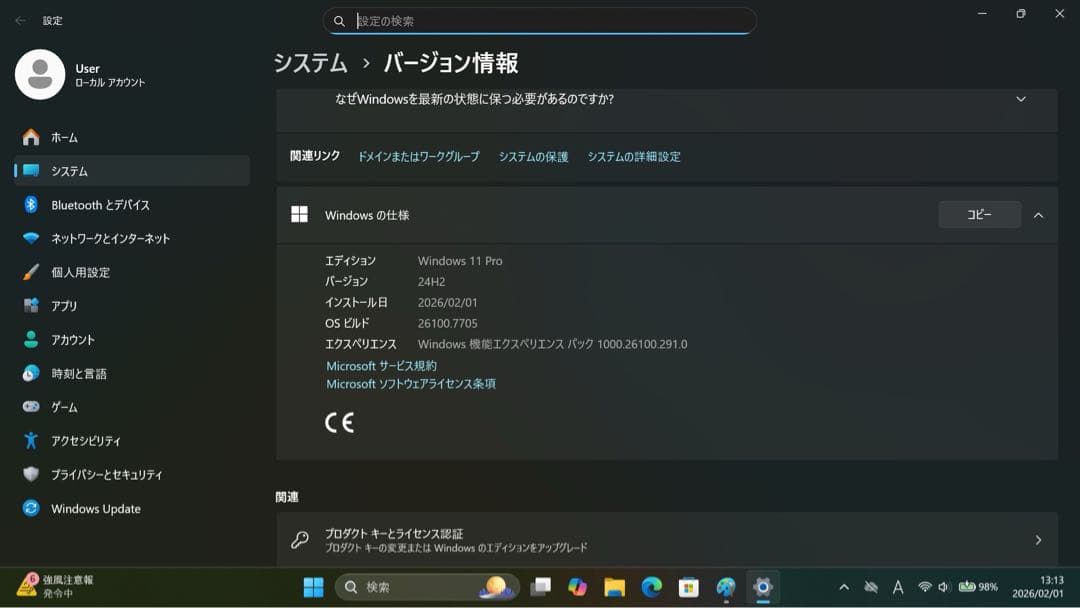Open アカウント settings icon
The width and height of the screenshot is (1080, 608).
pyautogui.click(x=29, y=339)
